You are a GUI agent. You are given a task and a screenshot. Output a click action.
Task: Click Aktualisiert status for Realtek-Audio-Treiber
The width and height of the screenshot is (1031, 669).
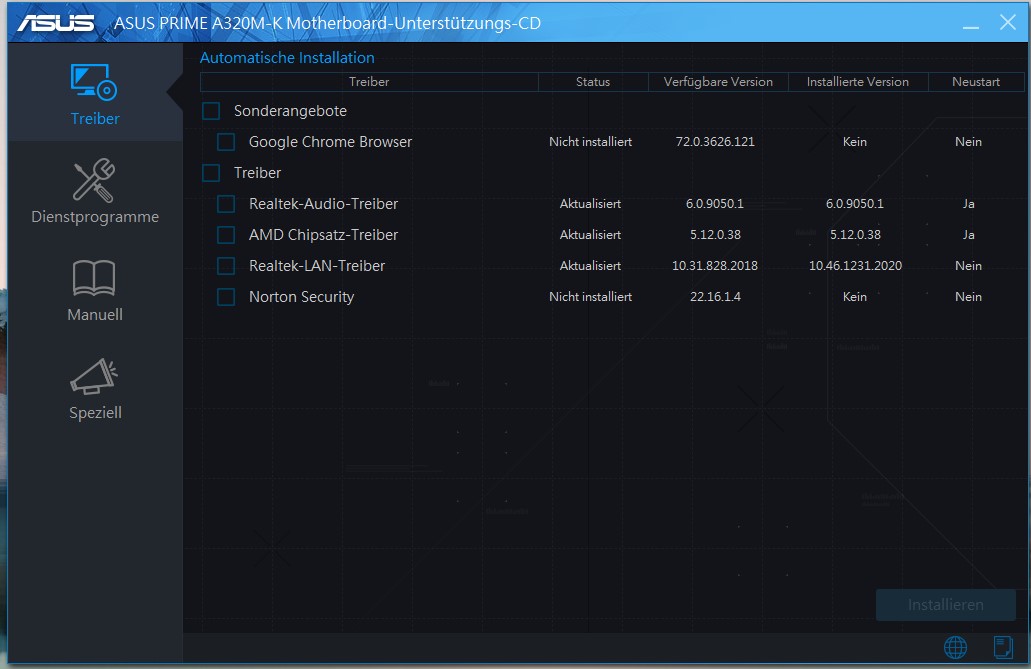tap(590, 203)
